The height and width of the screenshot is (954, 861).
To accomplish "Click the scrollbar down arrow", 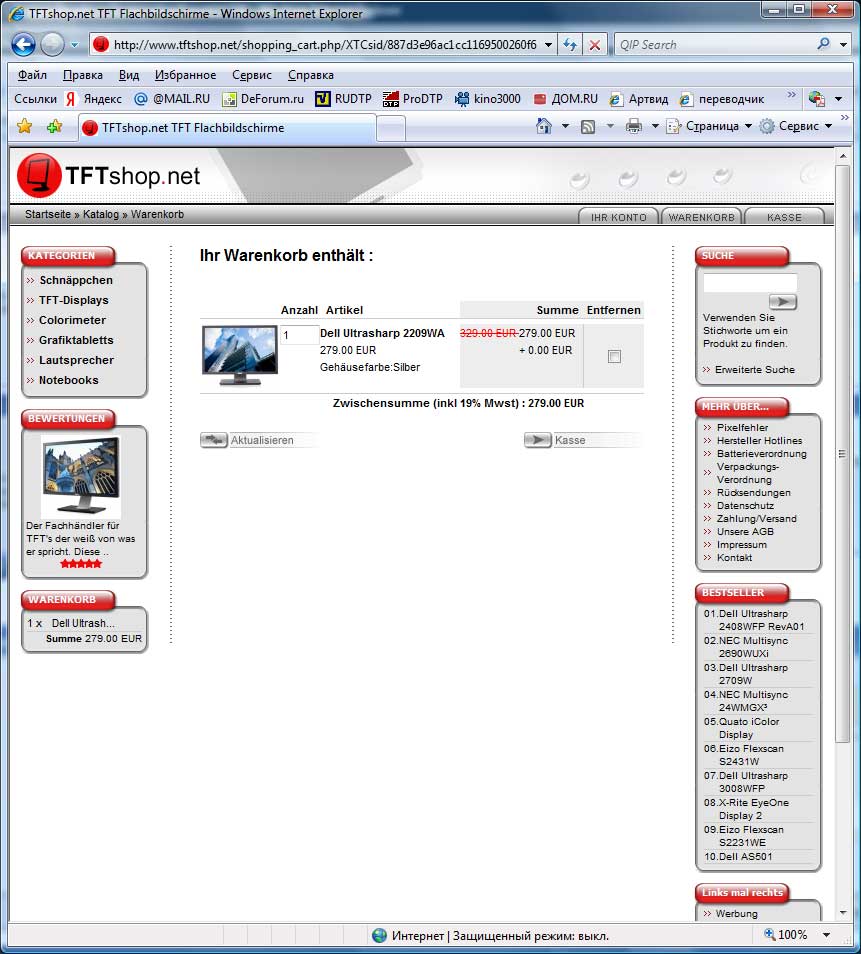I will pos(843,913).
